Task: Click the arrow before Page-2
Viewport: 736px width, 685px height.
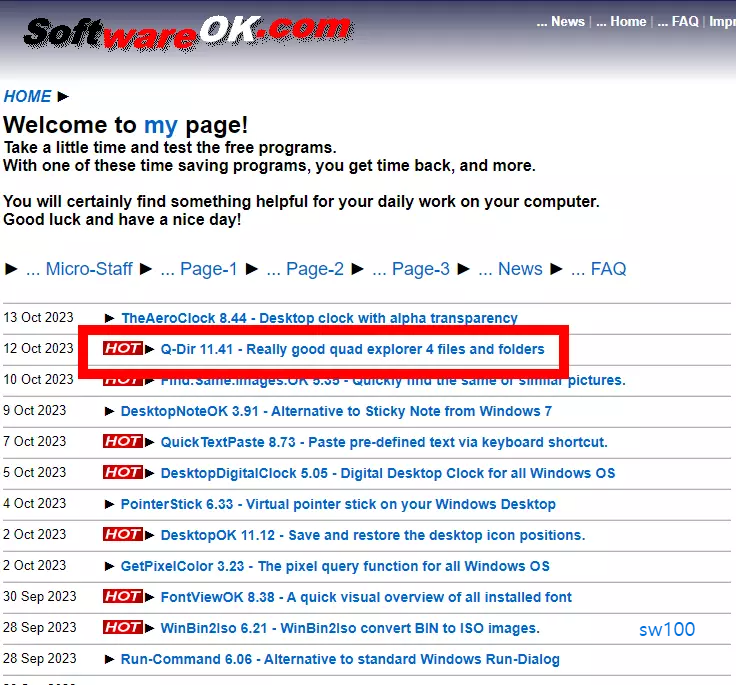Action: pyautogui.click(x=252, y=269)
